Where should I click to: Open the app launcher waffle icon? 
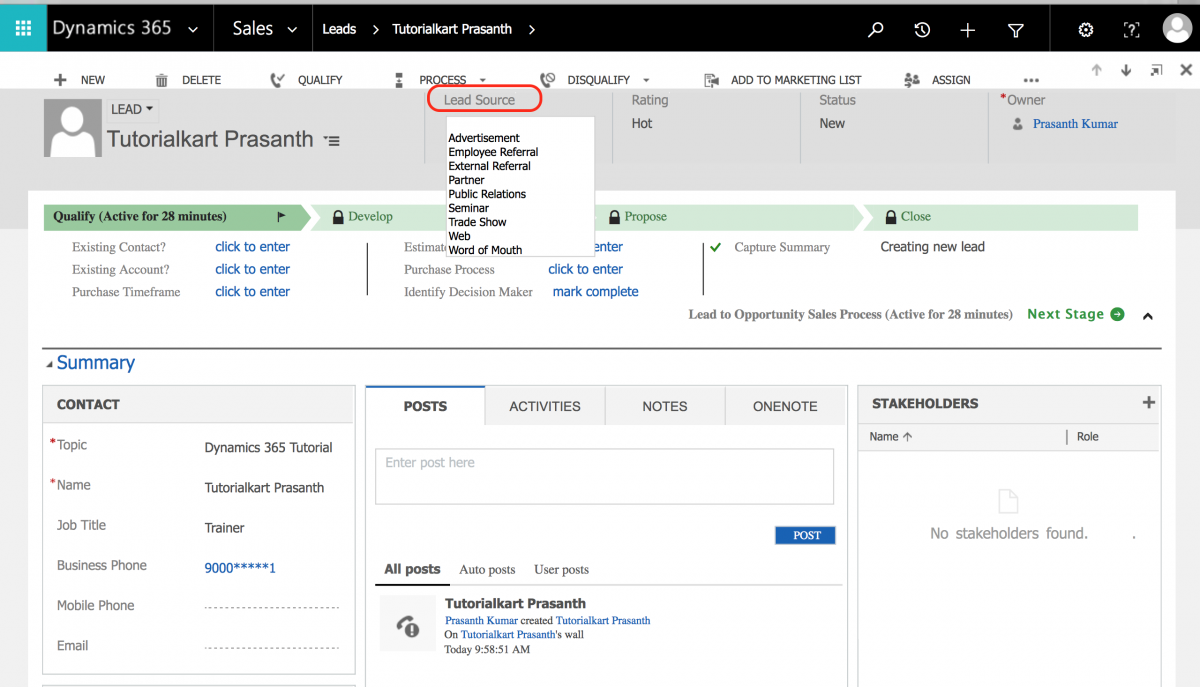tap(23, 29)
